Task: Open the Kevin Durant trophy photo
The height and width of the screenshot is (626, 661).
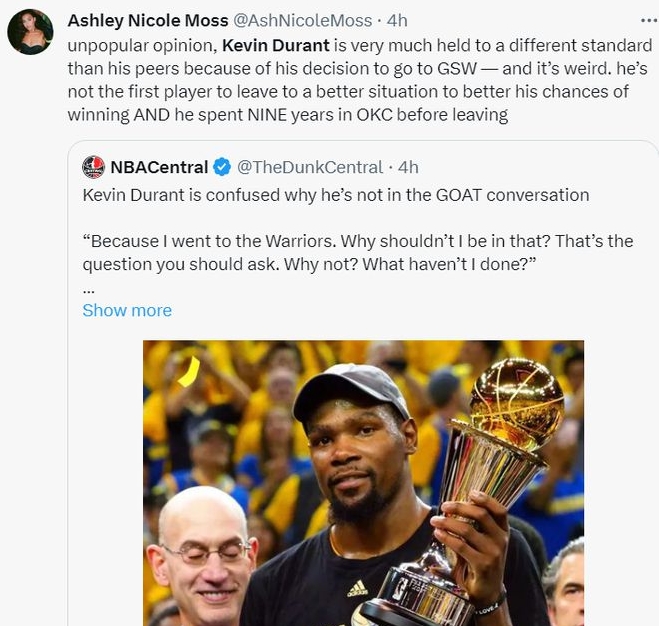Action: point(363,480)
